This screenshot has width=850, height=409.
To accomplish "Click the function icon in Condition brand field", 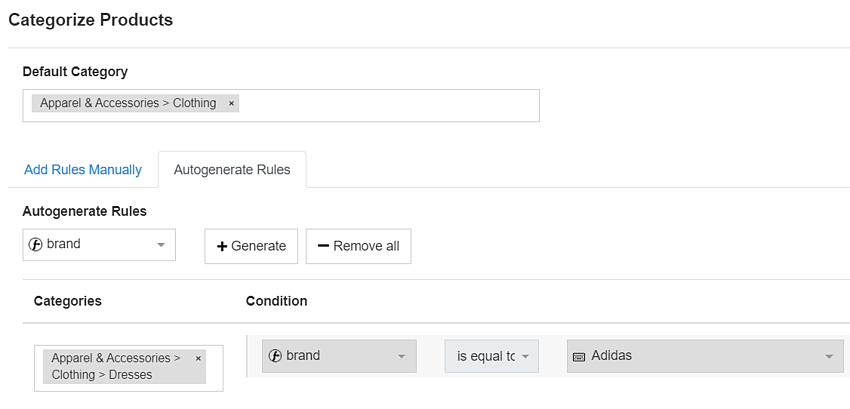I will tap(275, 355).
